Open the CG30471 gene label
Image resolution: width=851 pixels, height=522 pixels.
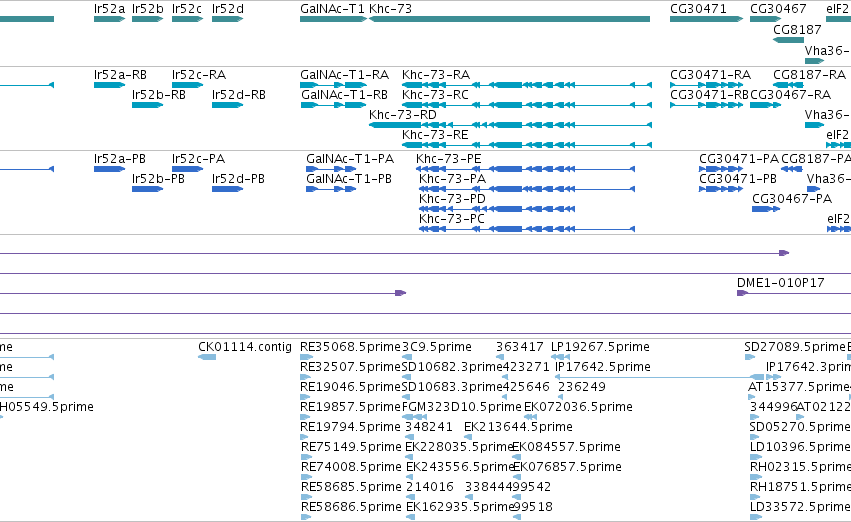[x=698, y=9]
